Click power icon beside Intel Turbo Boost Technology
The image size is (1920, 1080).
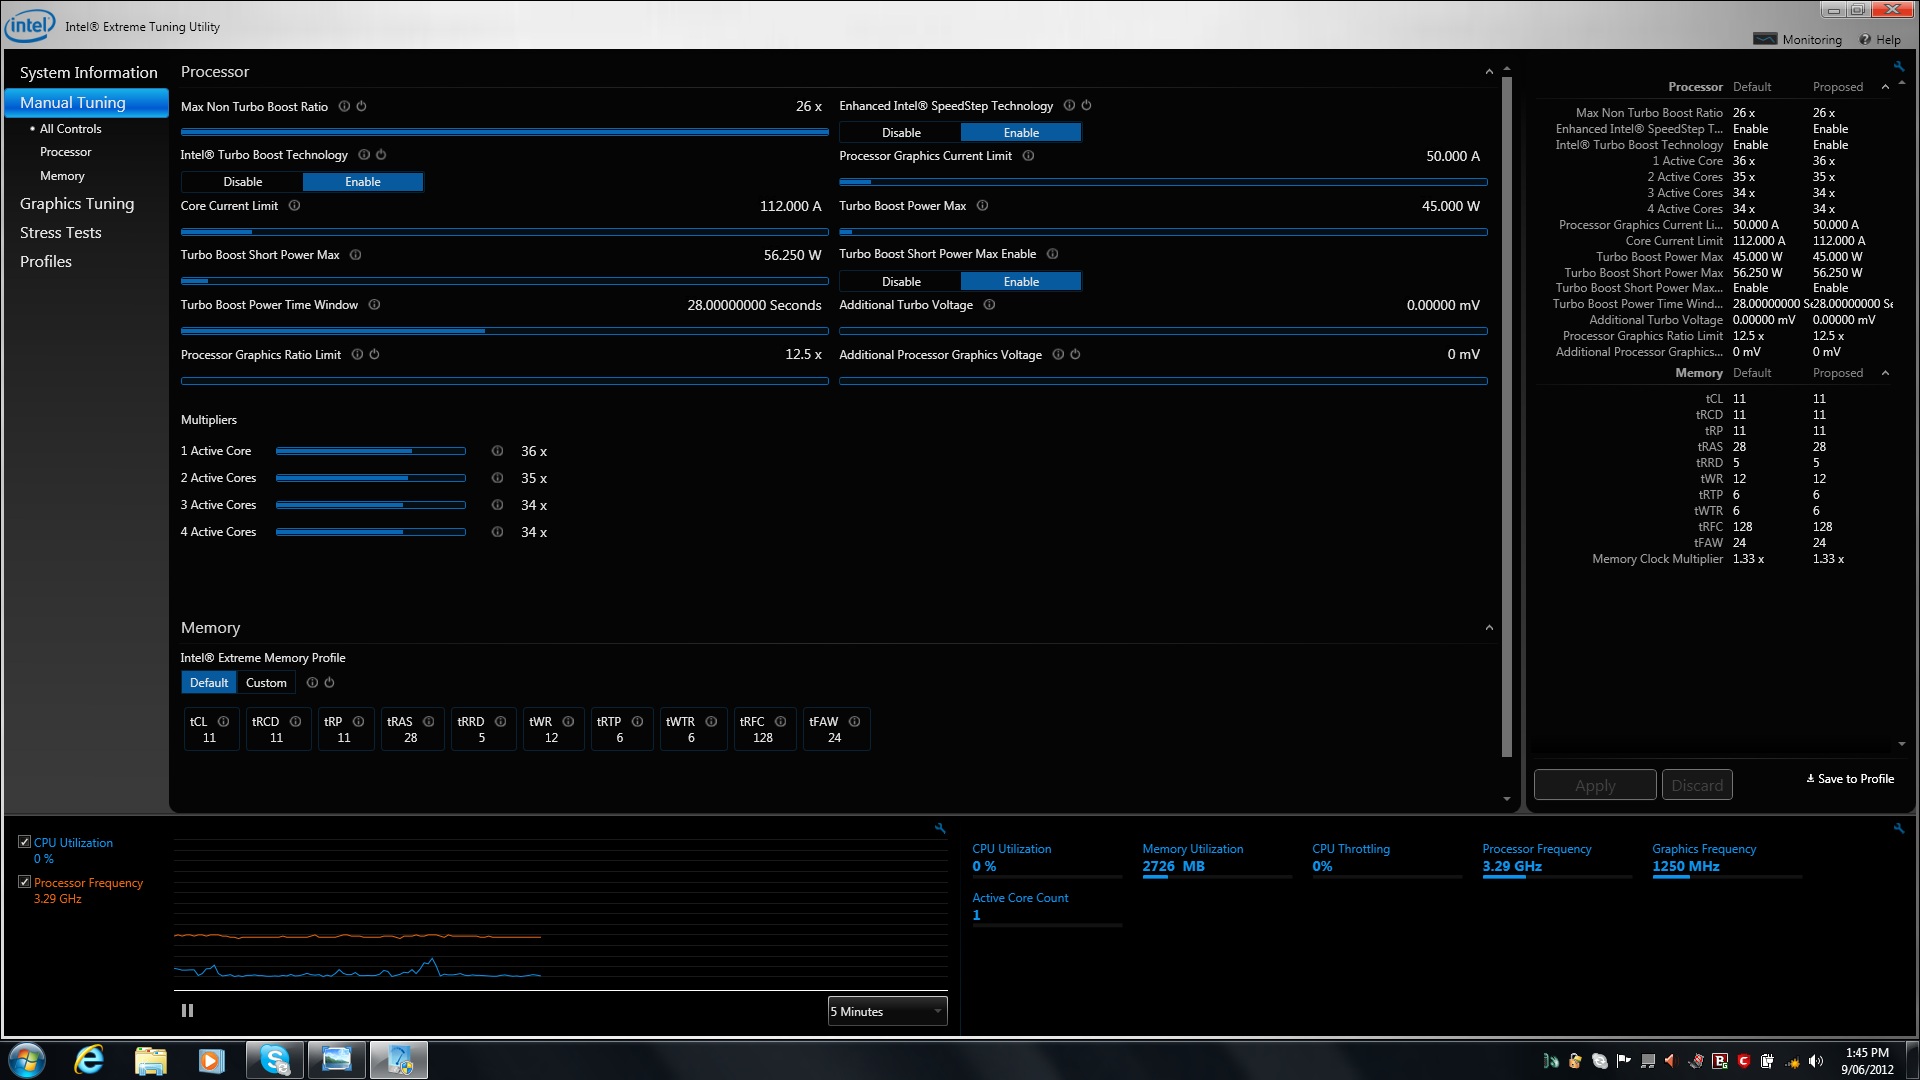click(x=381, y=155)
